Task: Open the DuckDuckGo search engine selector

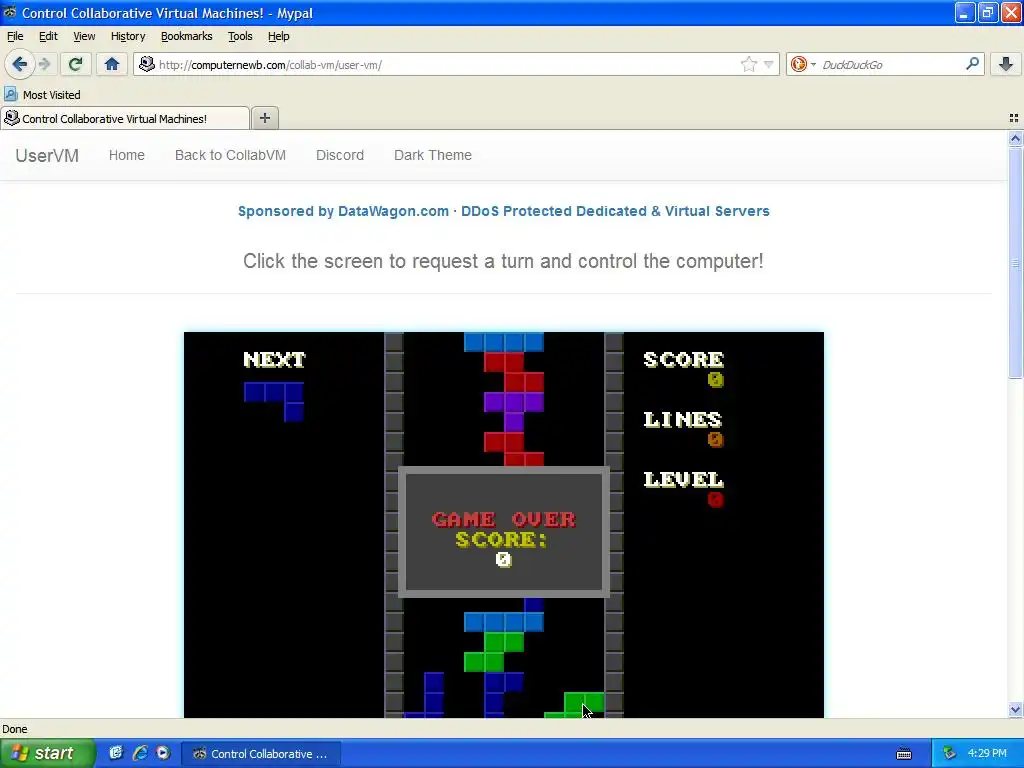Action: [803, 64]
